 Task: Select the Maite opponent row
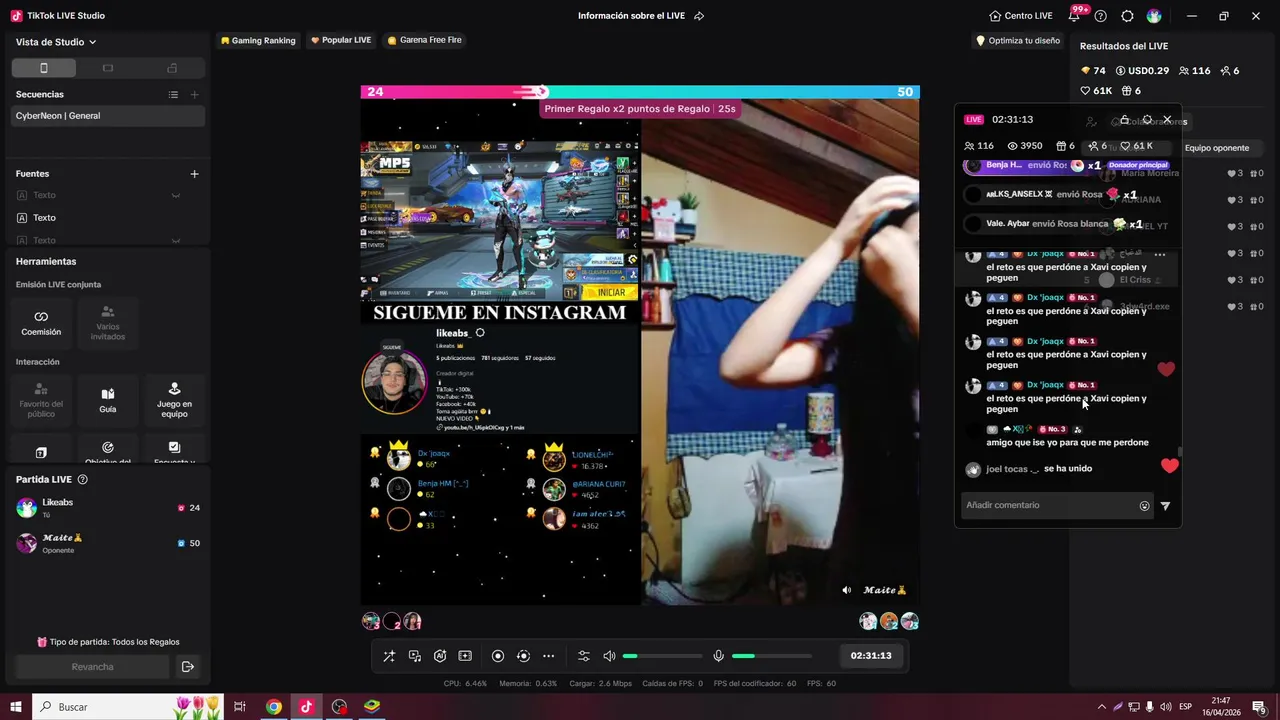coord(108,543)
